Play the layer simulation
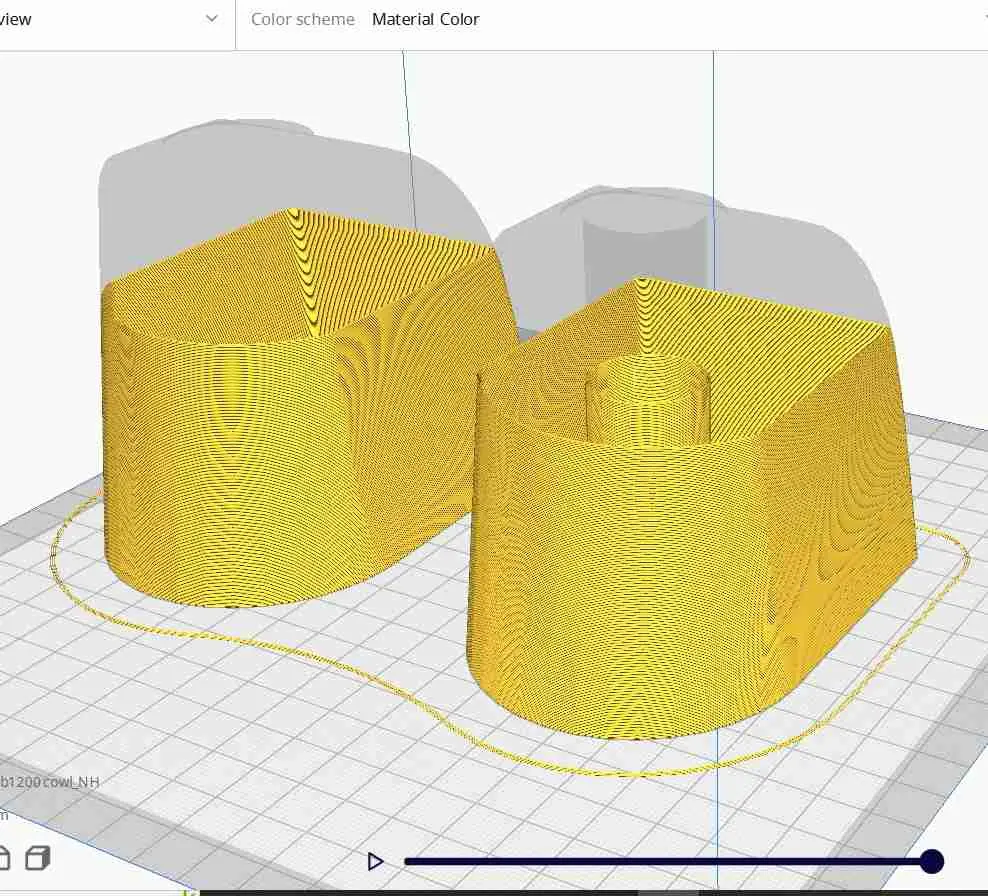This screenshot has width=988, height=896. [x=376, y=861]
